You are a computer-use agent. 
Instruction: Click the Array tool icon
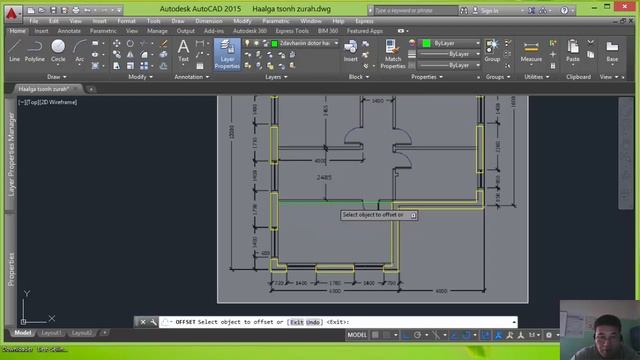point(144,65)
